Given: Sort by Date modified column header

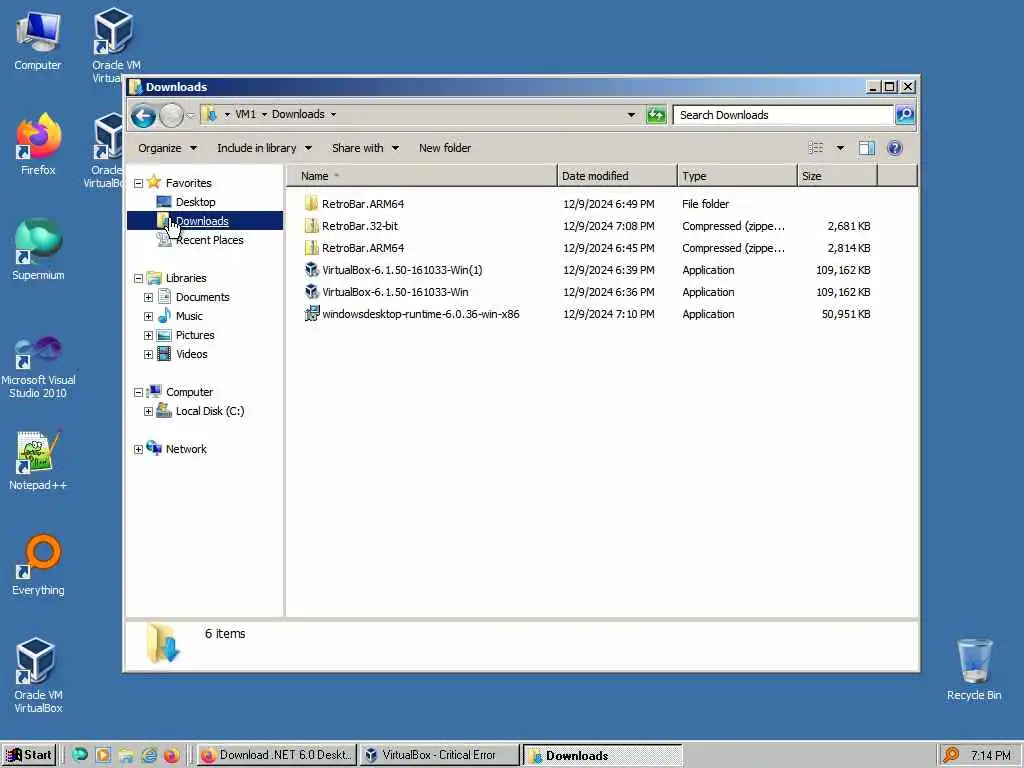Looking at the screenshot, I should click(x=617, y=176).
